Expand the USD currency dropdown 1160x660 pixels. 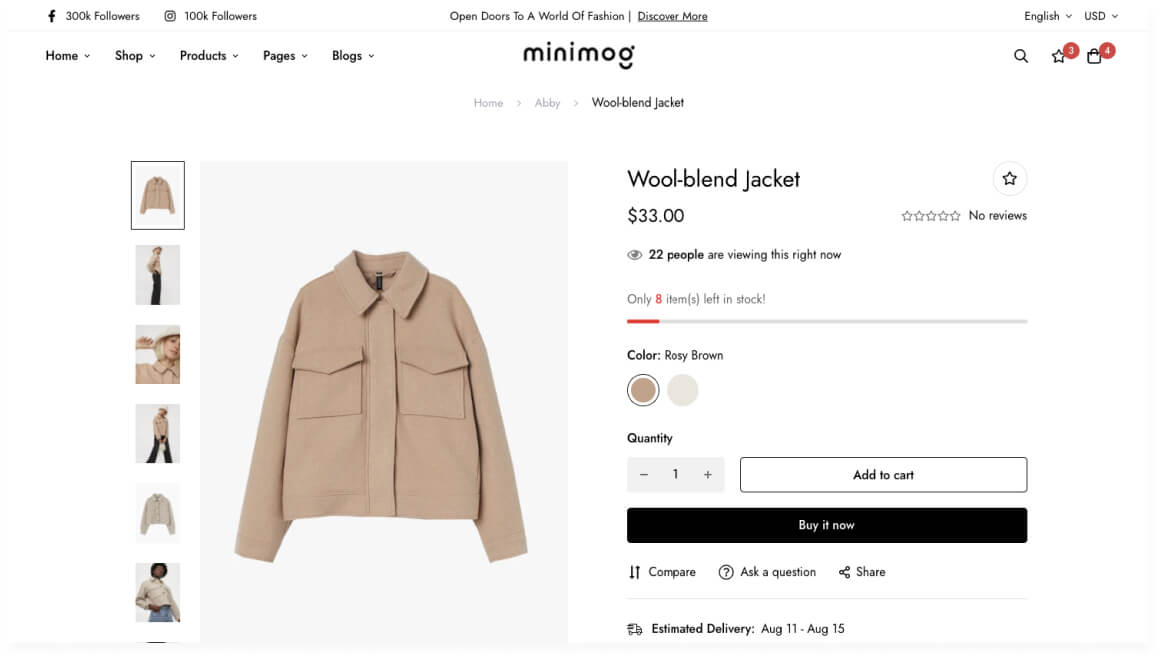[x=1101, y=16]
